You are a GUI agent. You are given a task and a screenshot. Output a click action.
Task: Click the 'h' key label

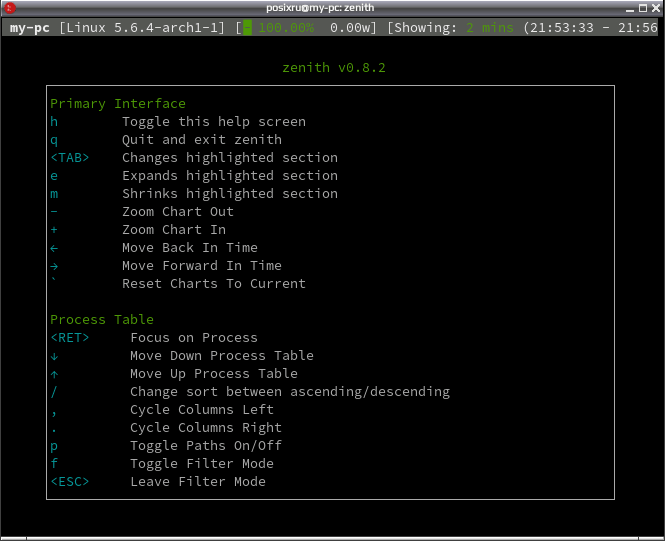[54, 122]
